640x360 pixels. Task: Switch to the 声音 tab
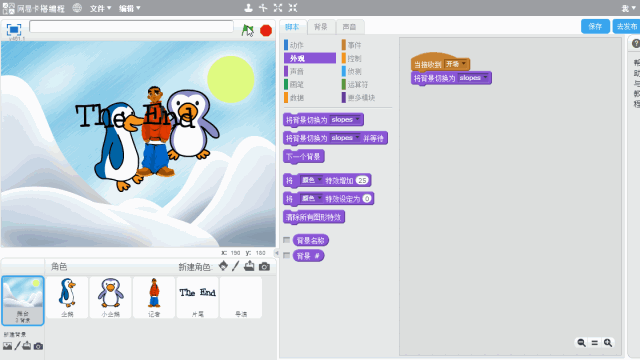tap(349, 27)
